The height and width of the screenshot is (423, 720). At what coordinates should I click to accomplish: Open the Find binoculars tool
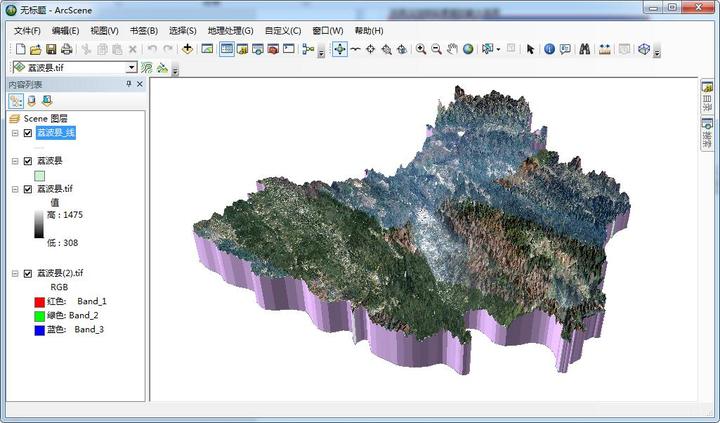(x=586, y=49)
